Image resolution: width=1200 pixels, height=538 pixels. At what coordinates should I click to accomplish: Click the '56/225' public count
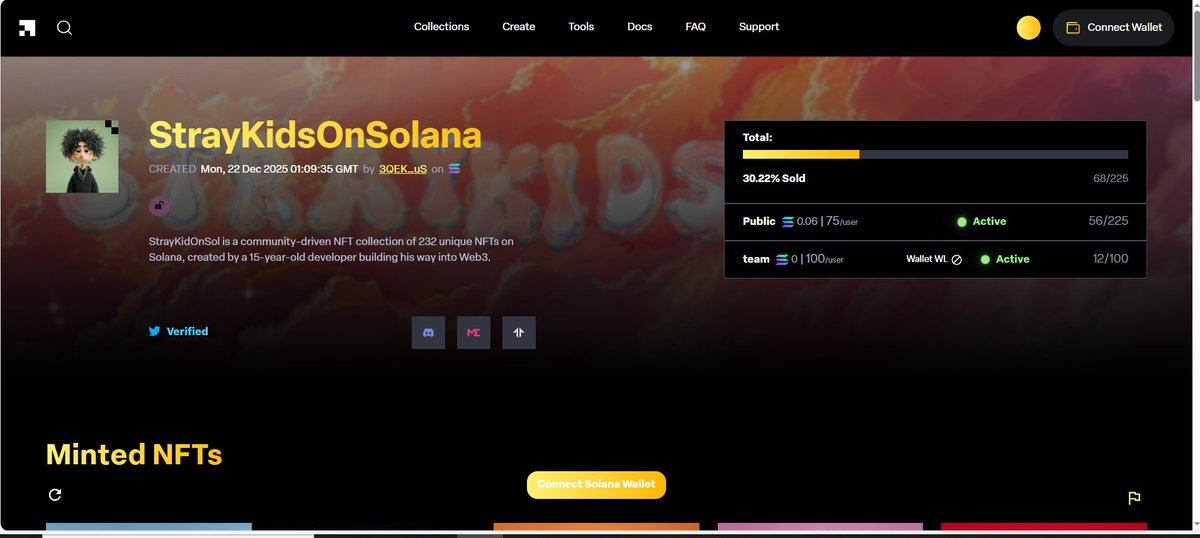[x=1108, y=221]
